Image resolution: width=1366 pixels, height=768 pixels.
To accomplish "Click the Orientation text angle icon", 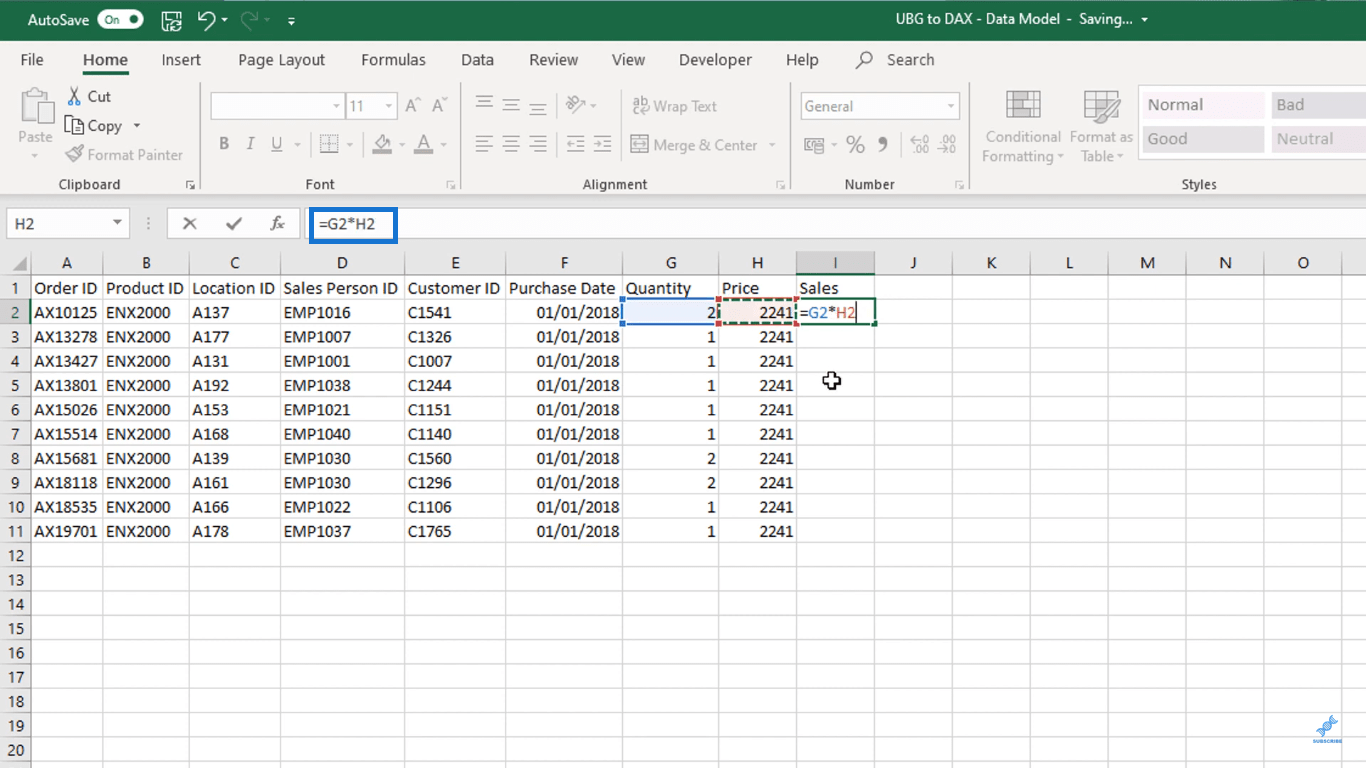I will coord(575,105).
